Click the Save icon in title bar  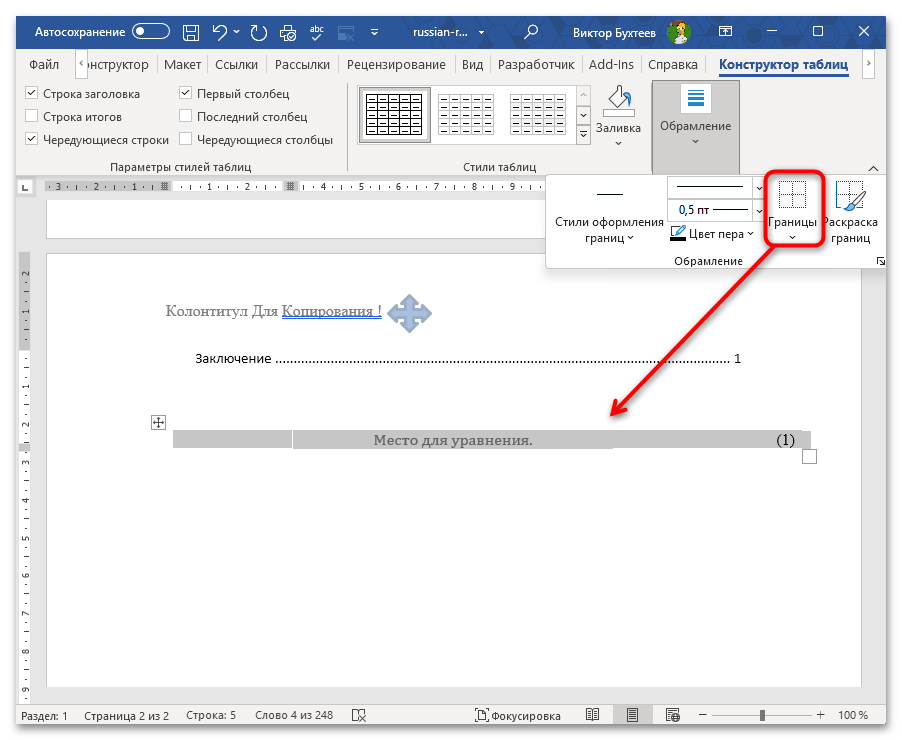tap(191, 32)
